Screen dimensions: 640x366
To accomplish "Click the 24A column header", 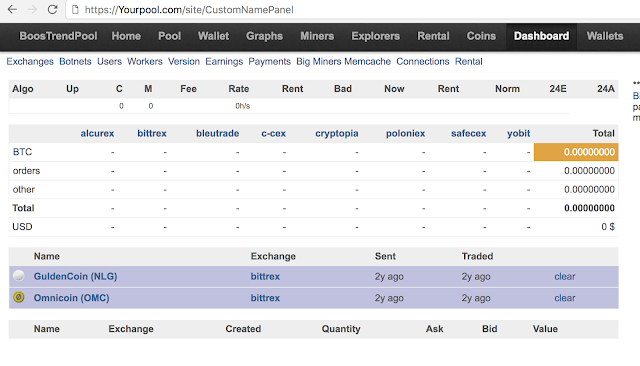I will tap(606, 89).
